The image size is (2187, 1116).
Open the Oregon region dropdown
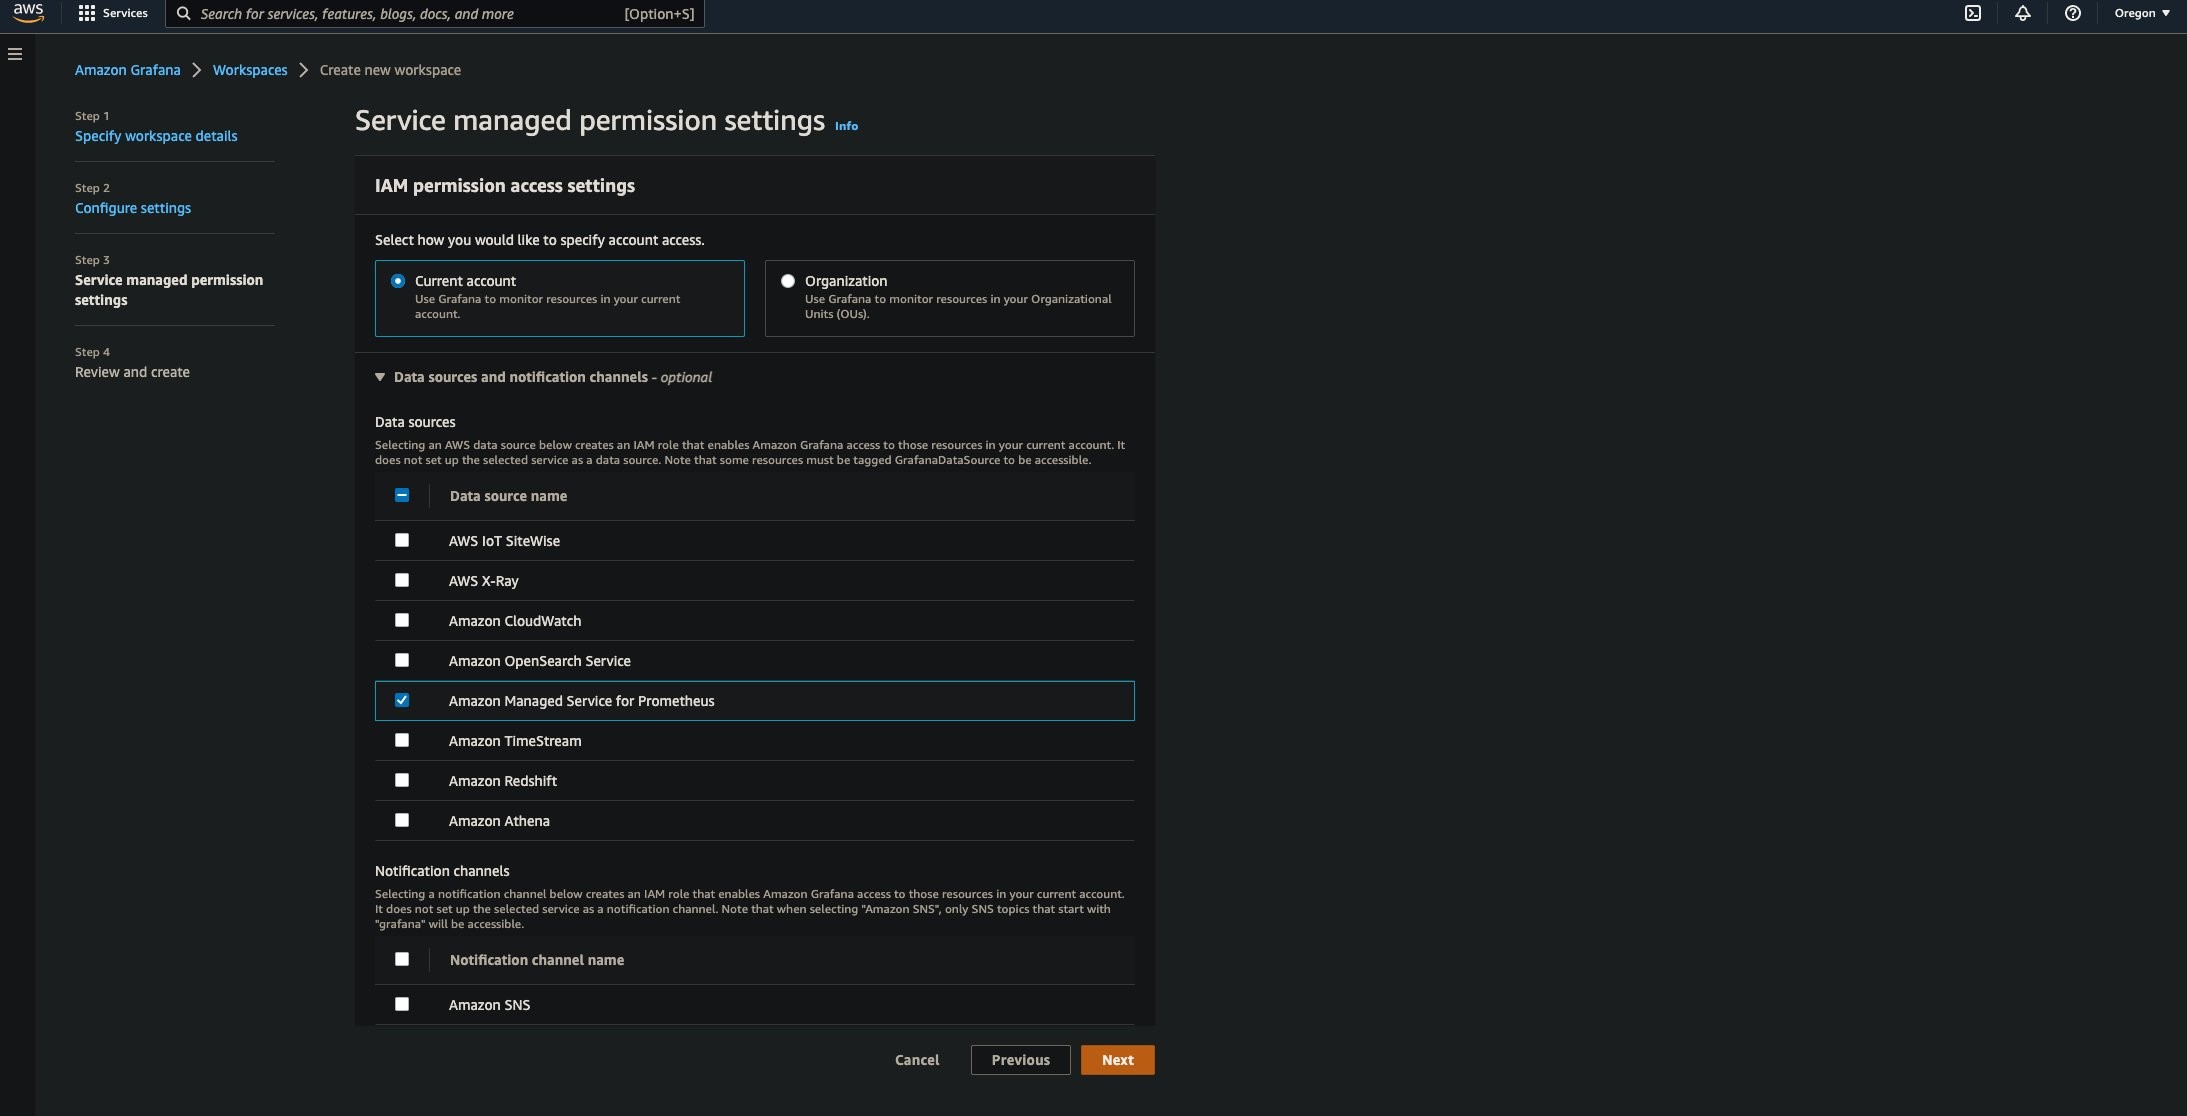click(x=2141, y=13)
